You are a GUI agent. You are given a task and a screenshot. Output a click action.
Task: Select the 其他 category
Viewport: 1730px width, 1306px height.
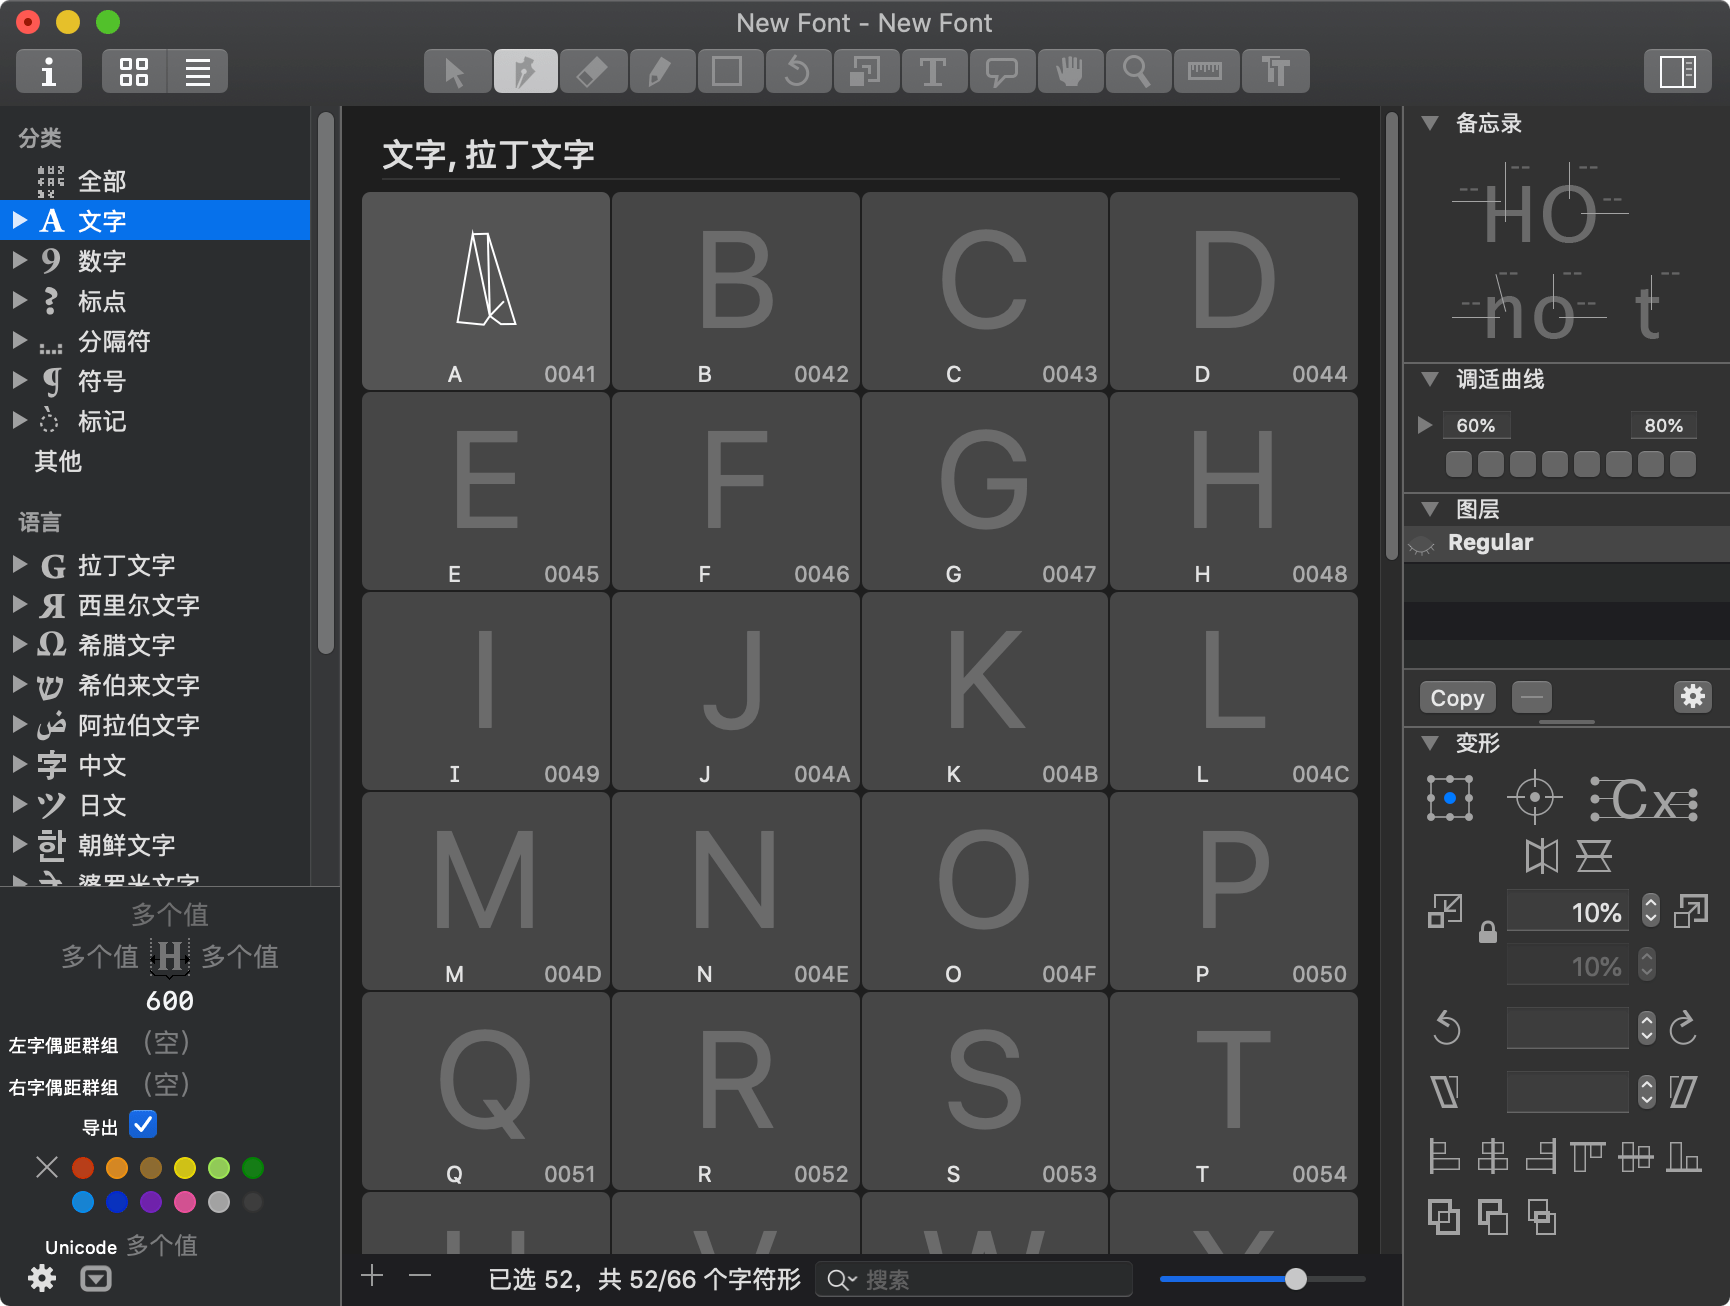[155, 461]
